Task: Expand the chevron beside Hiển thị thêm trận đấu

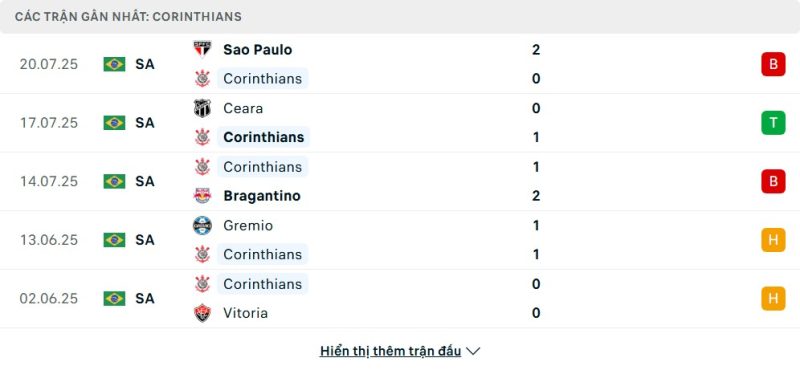Action: coord(473,351)
